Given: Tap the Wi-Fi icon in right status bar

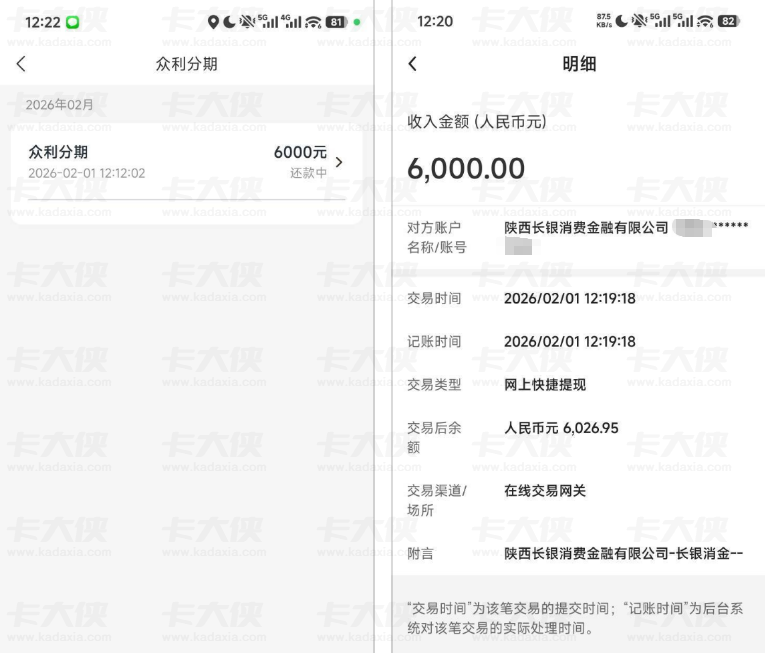Looking at the screenshot, I should (x=705, y=21).
